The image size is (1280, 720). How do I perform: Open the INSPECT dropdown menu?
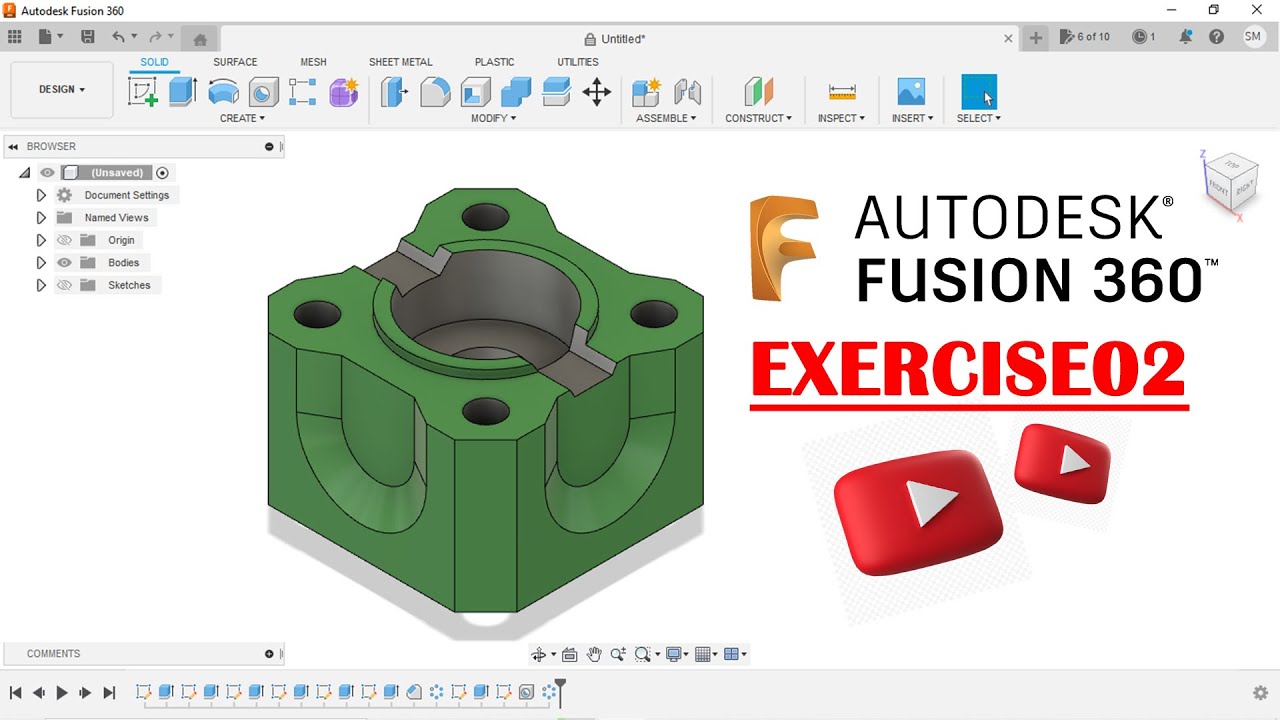pyautogui.click(x=841, y=118)
